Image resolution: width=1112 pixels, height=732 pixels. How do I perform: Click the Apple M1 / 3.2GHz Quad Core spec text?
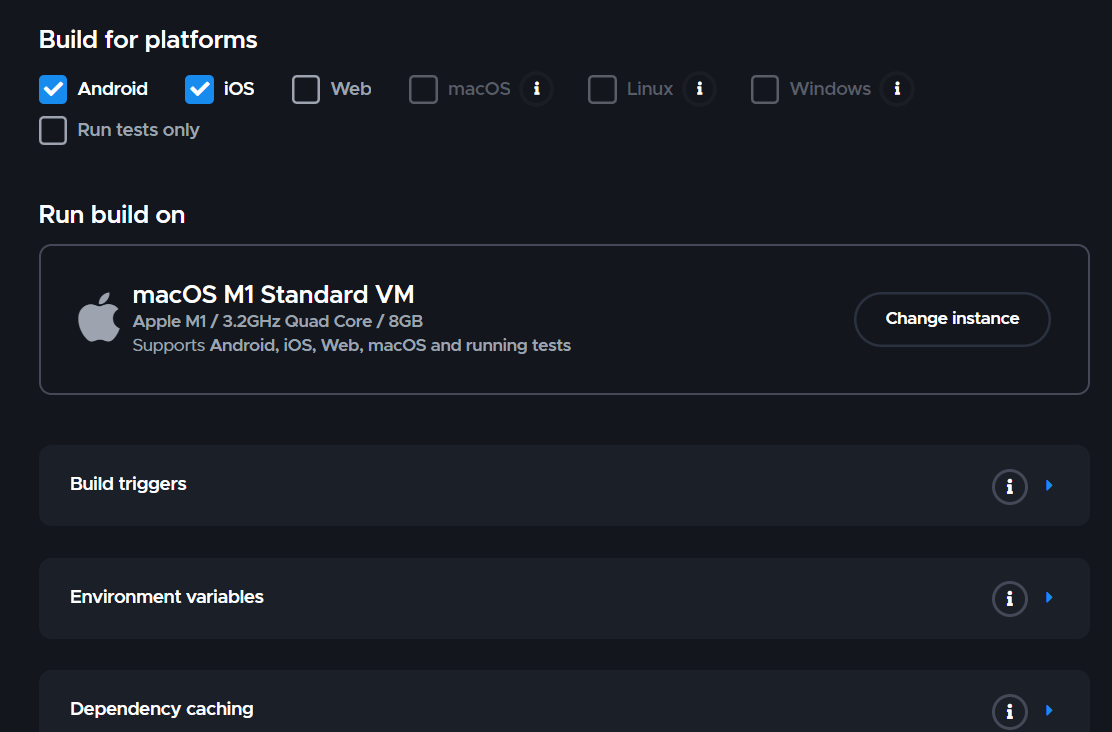pyautogui.click(x=277, y=321)
